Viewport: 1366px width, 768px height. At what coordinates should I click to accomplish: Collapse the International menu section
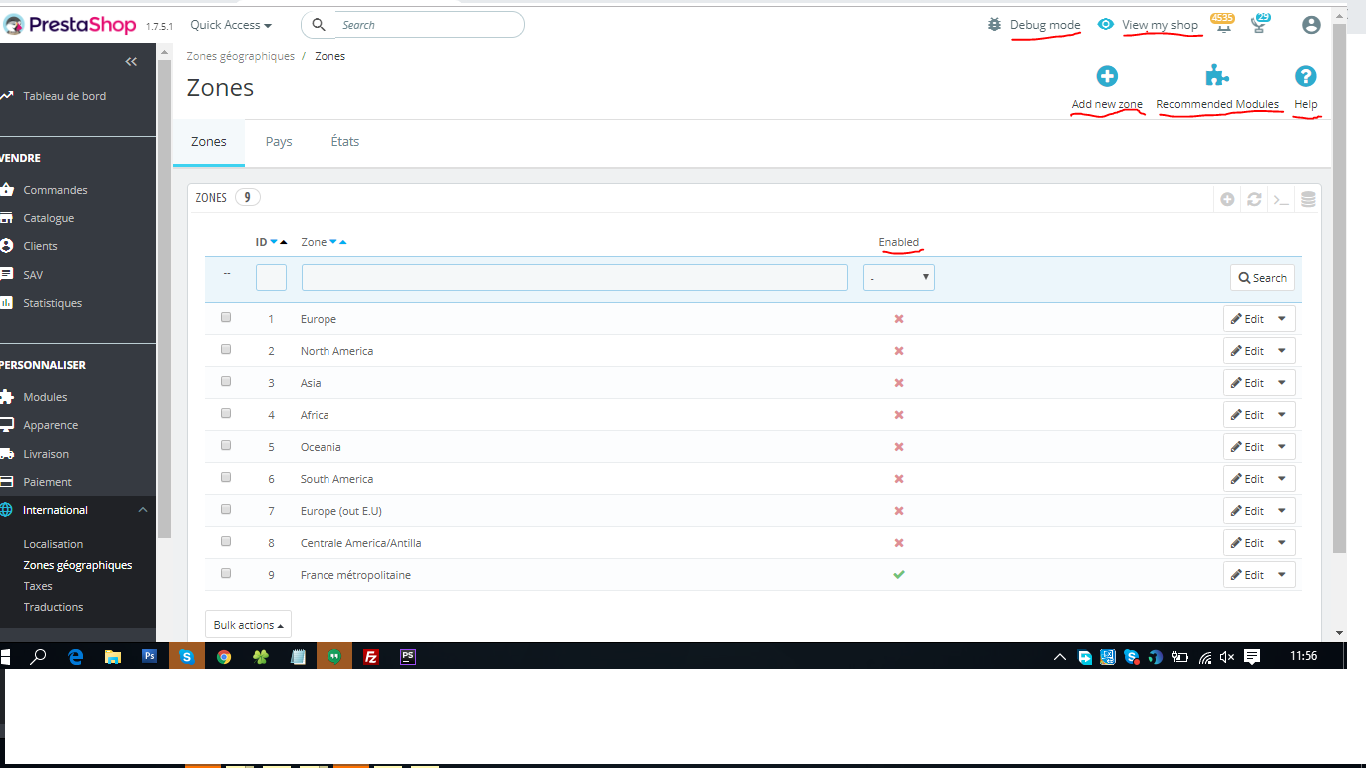143,510
